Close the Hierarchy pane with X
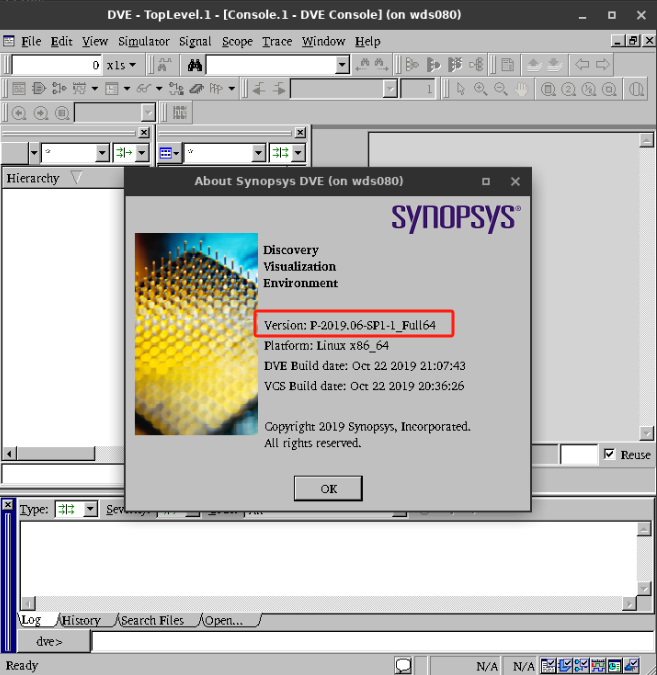Screen dimensions: 657x675 point(144,132)
